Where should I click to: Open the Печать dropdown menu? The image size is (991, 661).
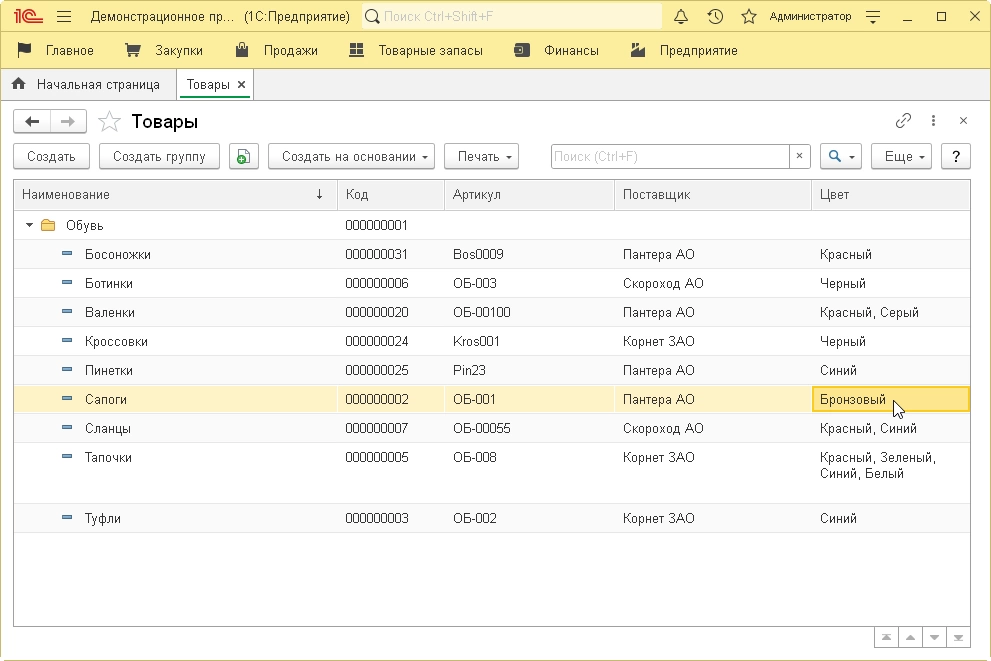[x=481, y=157]
